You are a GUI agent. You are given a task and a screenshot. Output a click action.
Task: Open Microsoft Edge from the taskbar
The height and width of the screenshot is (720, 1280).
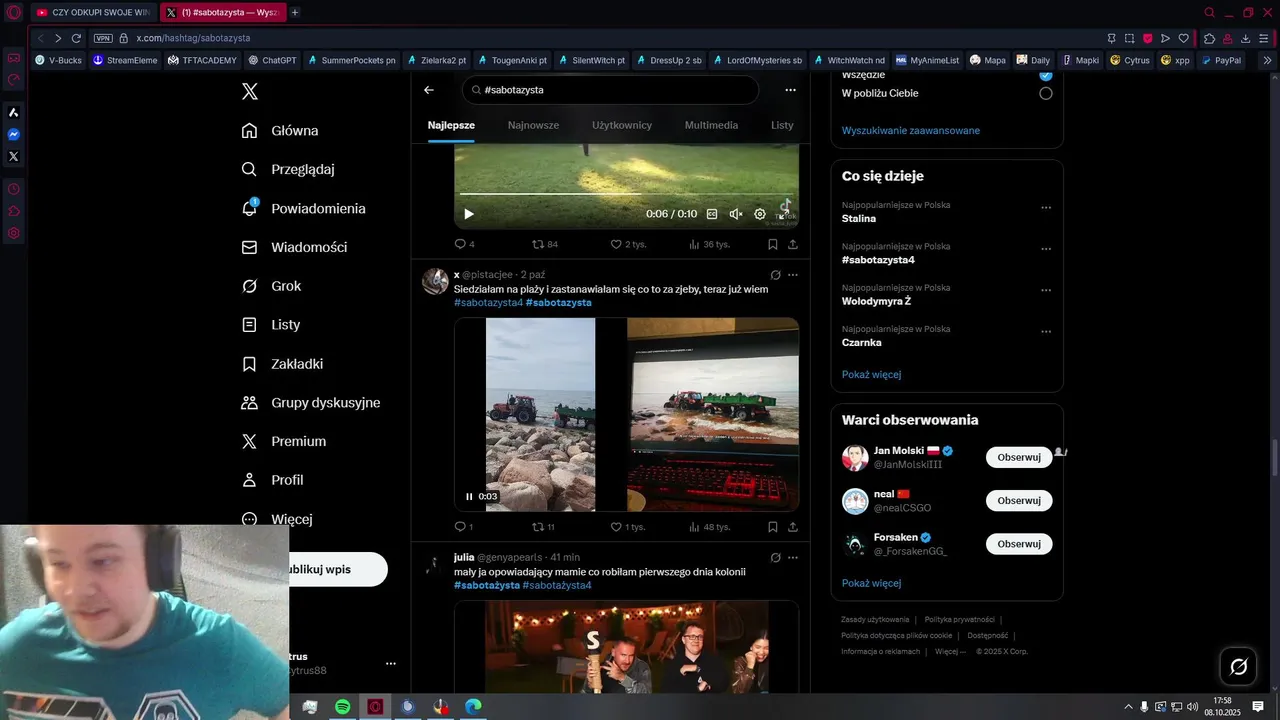point(473,707)
